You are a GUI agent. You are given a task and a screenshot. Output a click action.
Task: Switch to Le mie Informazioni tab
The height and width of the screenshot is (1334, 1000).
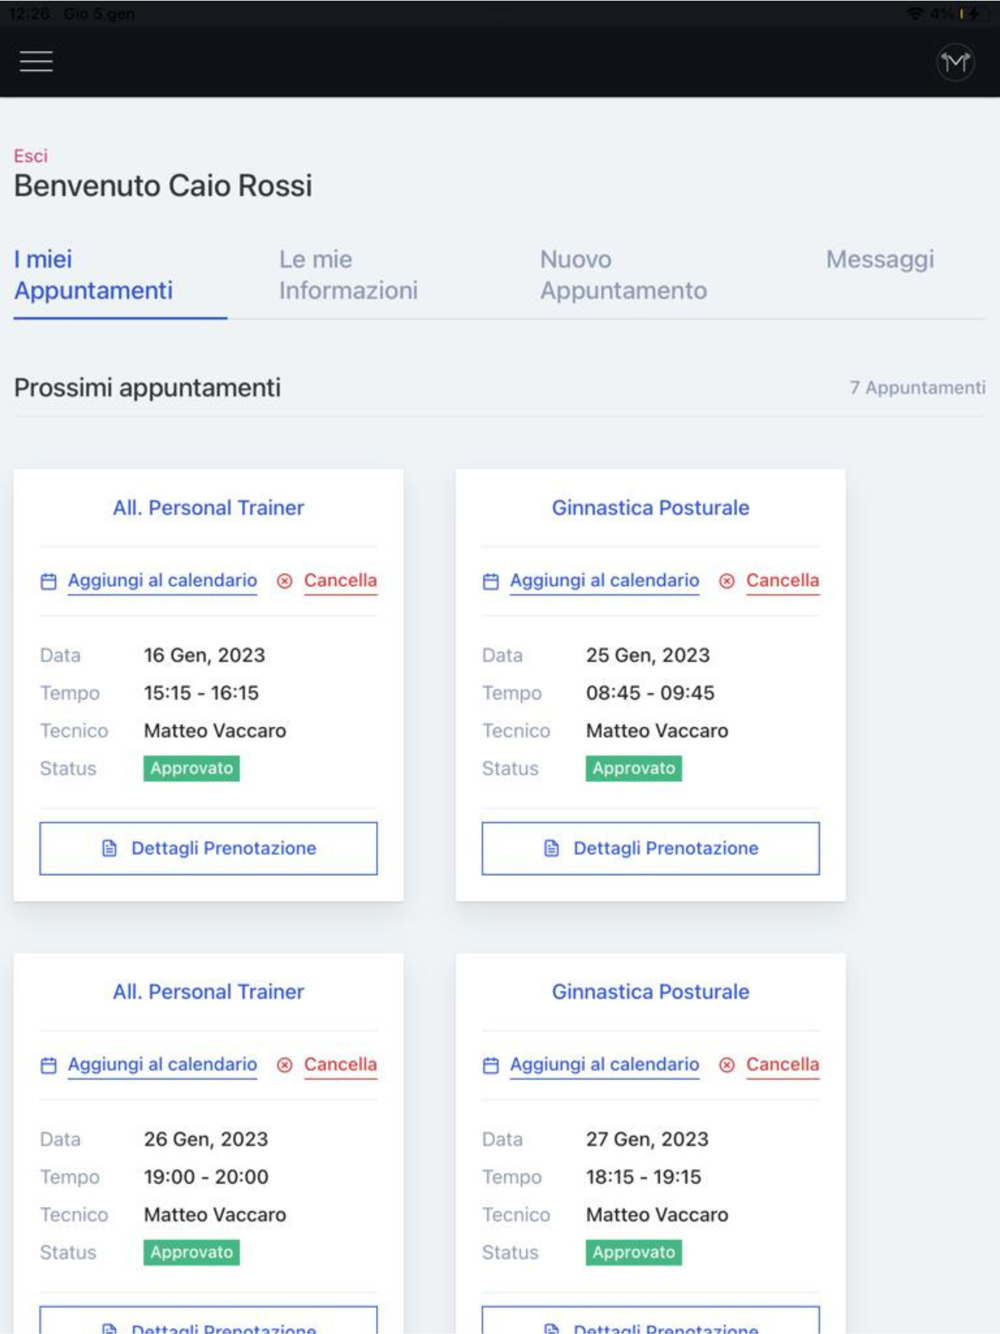[348, 275]
